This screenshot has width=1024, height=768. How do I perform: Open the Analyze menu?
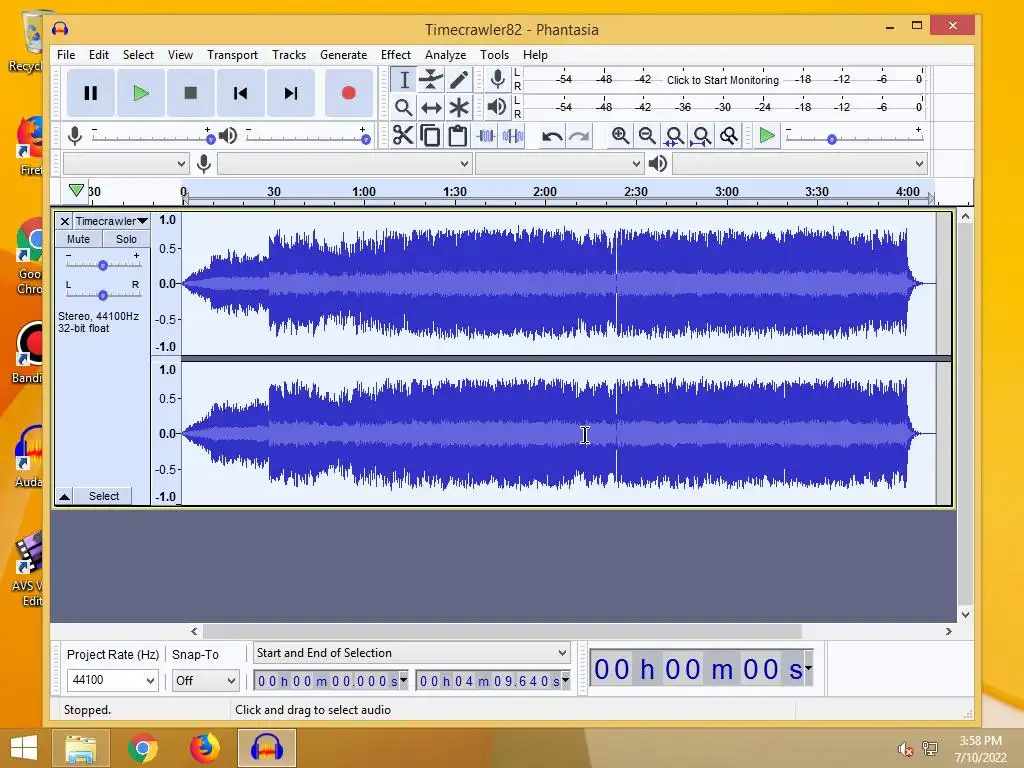tap(445, 55)
